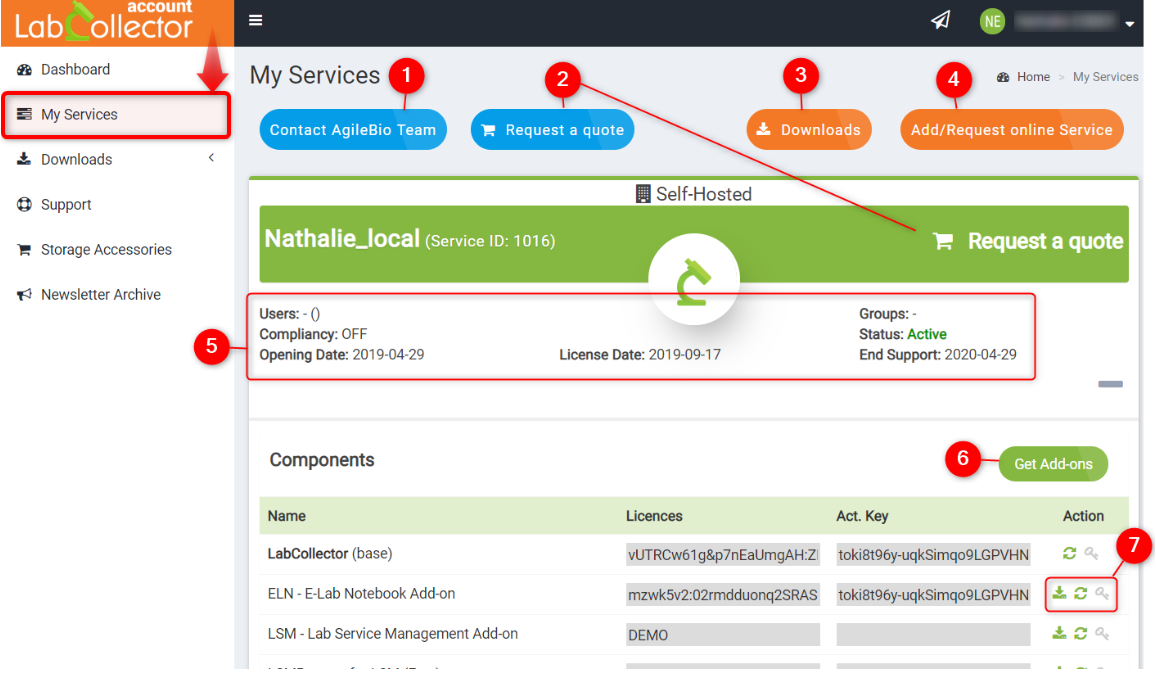Expand the Downloads submenu chevron
The width and height of the screenshot is (1156, 674).
coord(212,158)
